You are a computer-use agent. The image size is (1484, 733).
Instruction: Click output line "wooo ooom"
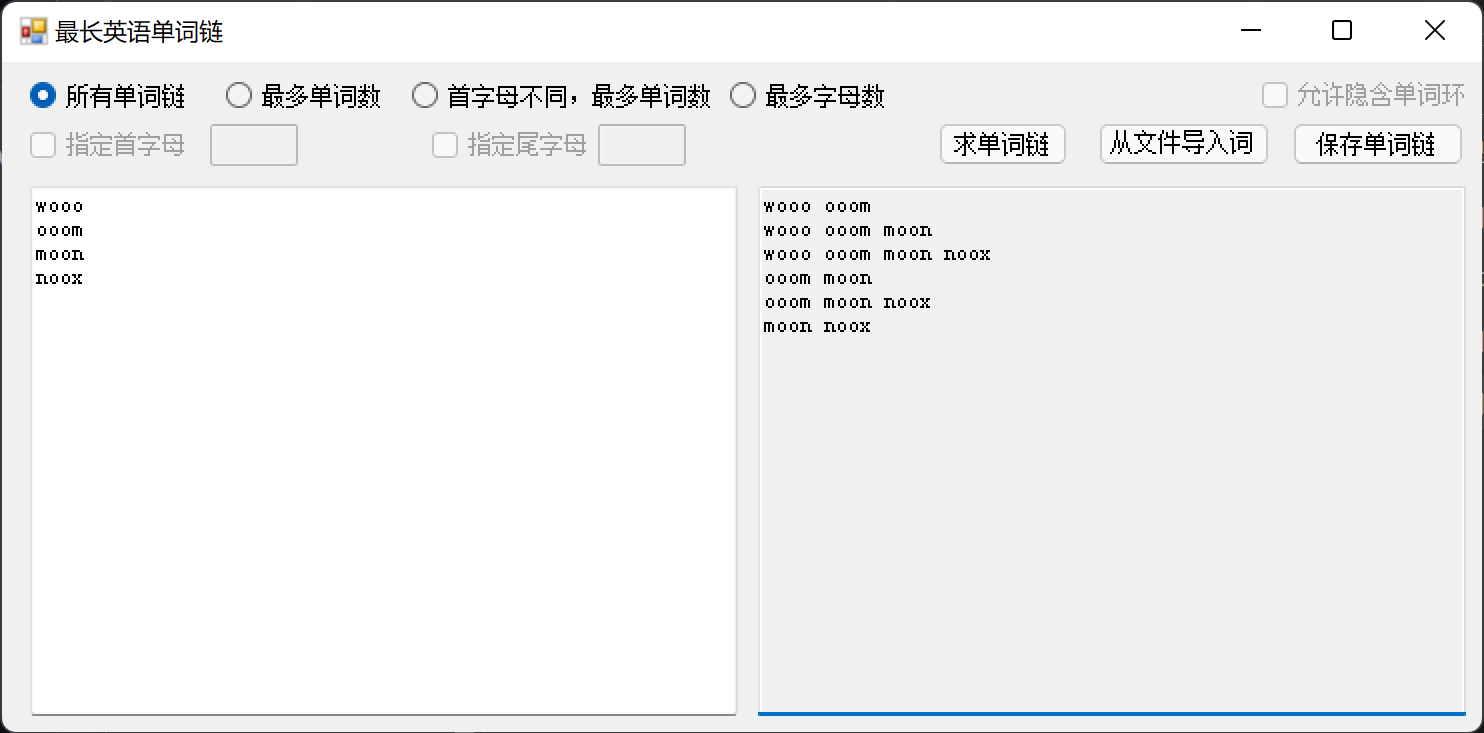pos(818,207)
